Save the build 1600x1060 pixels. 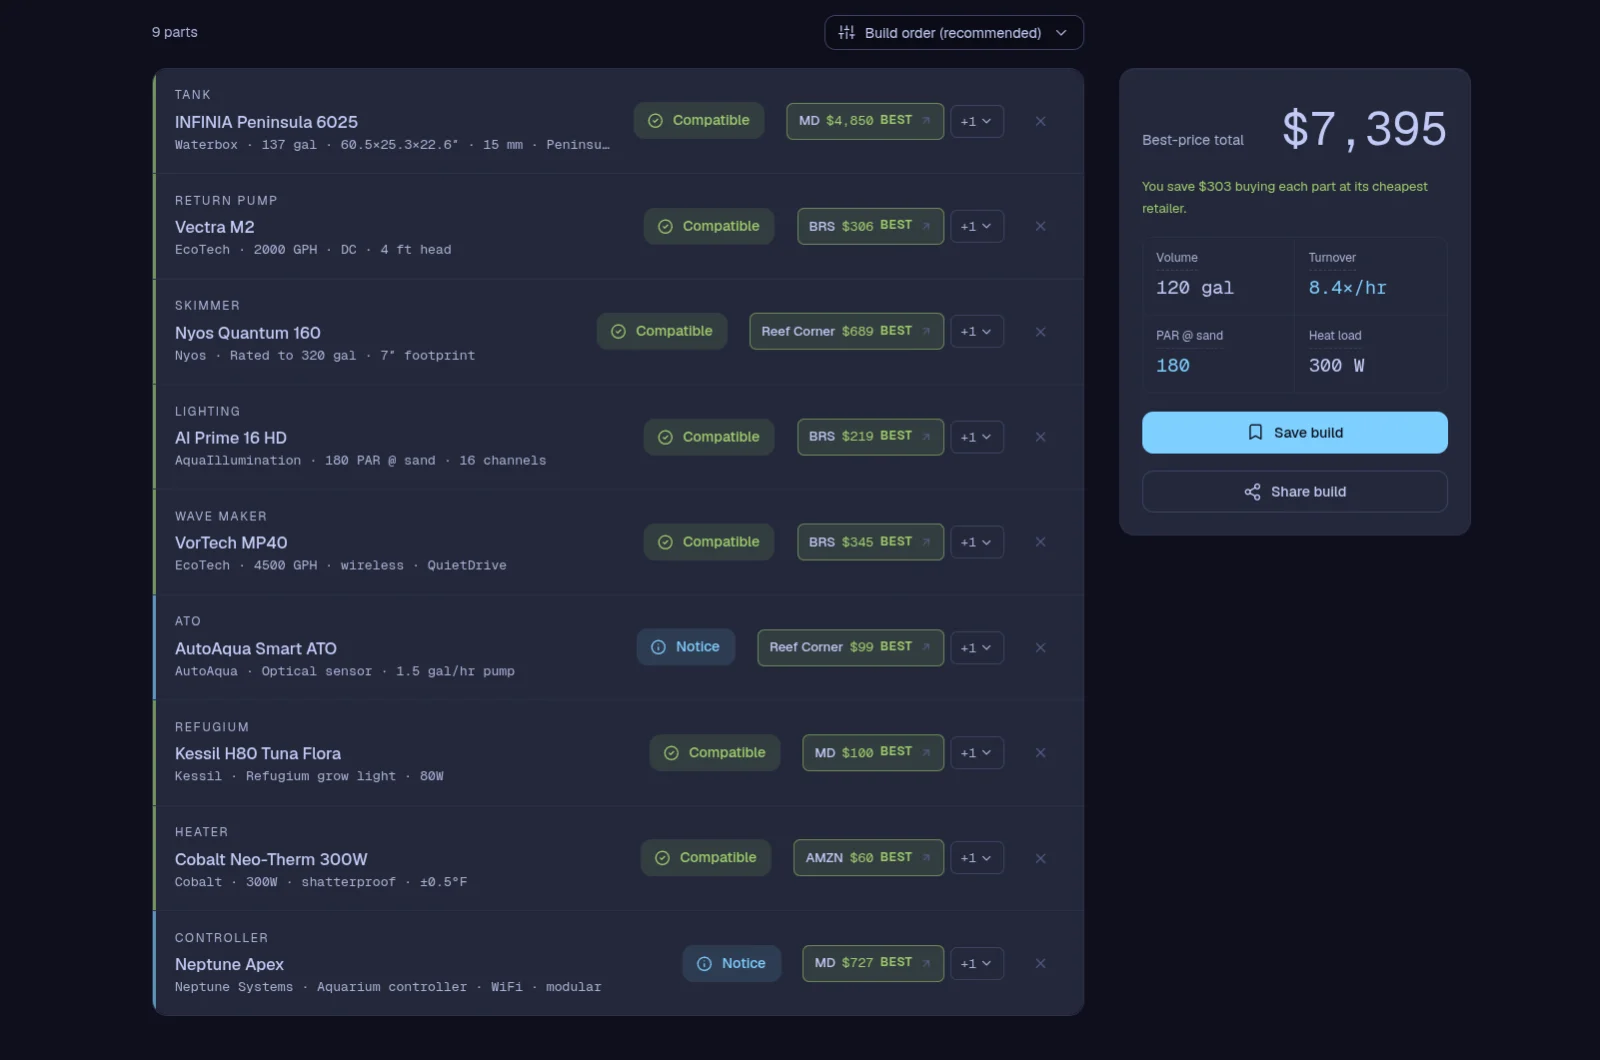point(1295,433)
